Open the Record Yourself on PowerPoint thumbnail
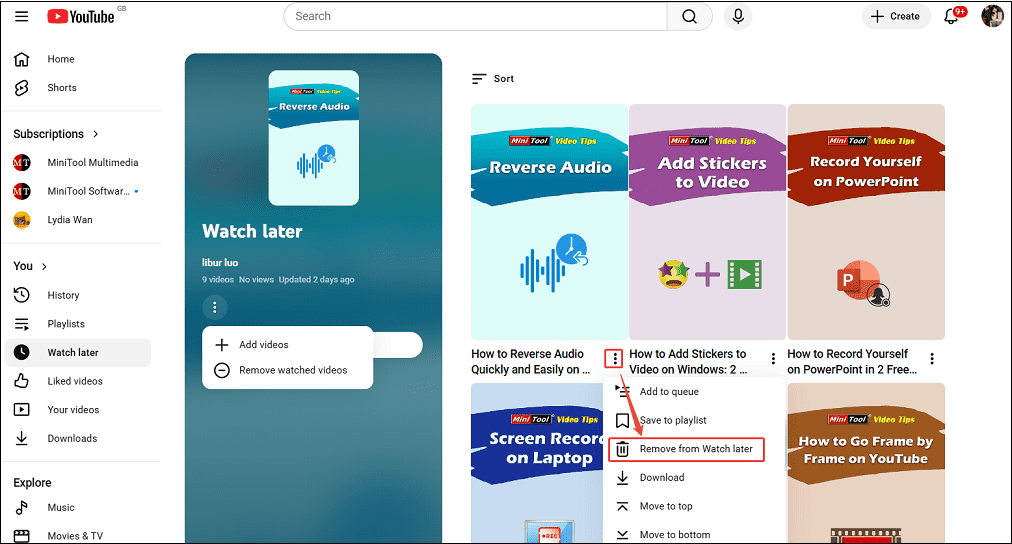This screenshot has height=544, width=1012. [x=866, y=222]
